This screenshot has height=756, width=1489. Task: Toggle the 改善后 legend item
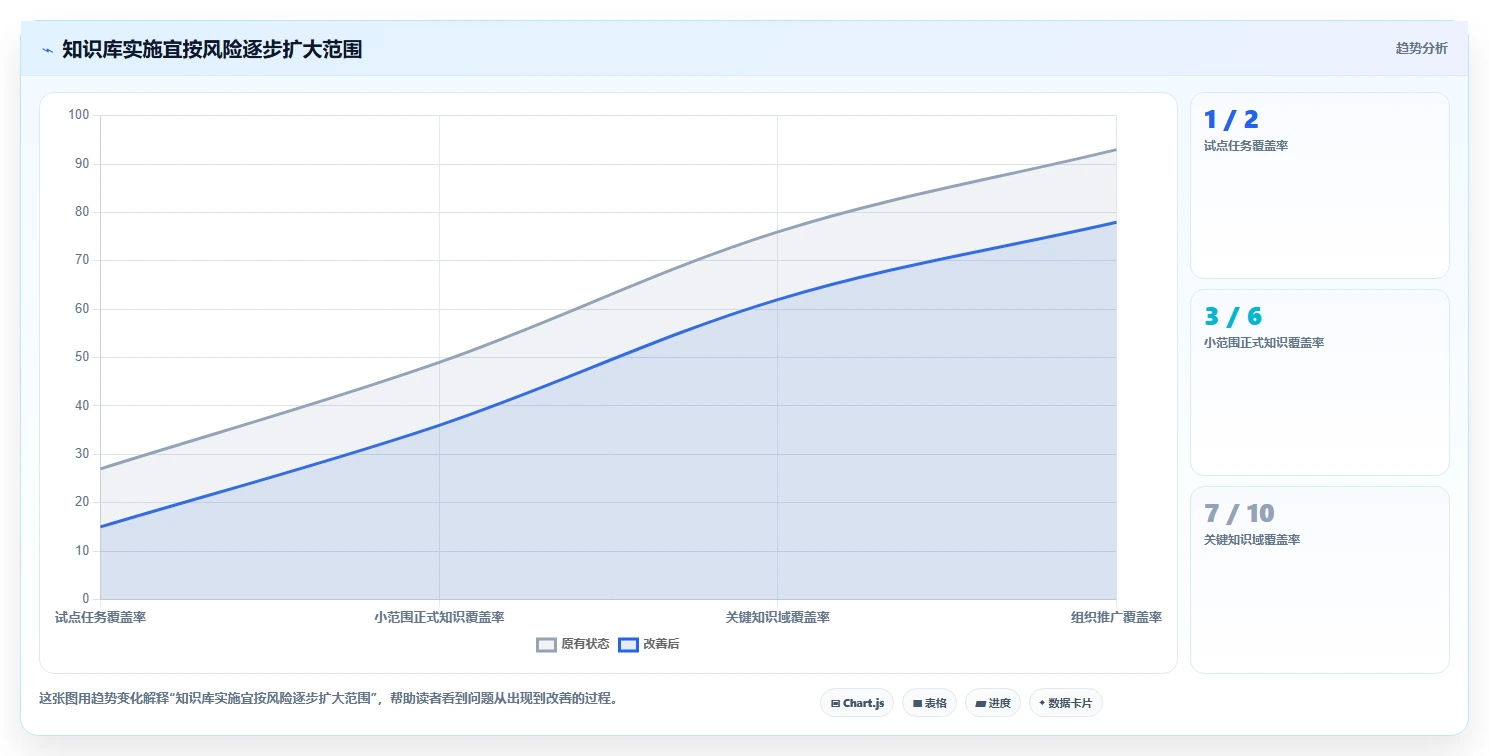click(x=648, y=644)
